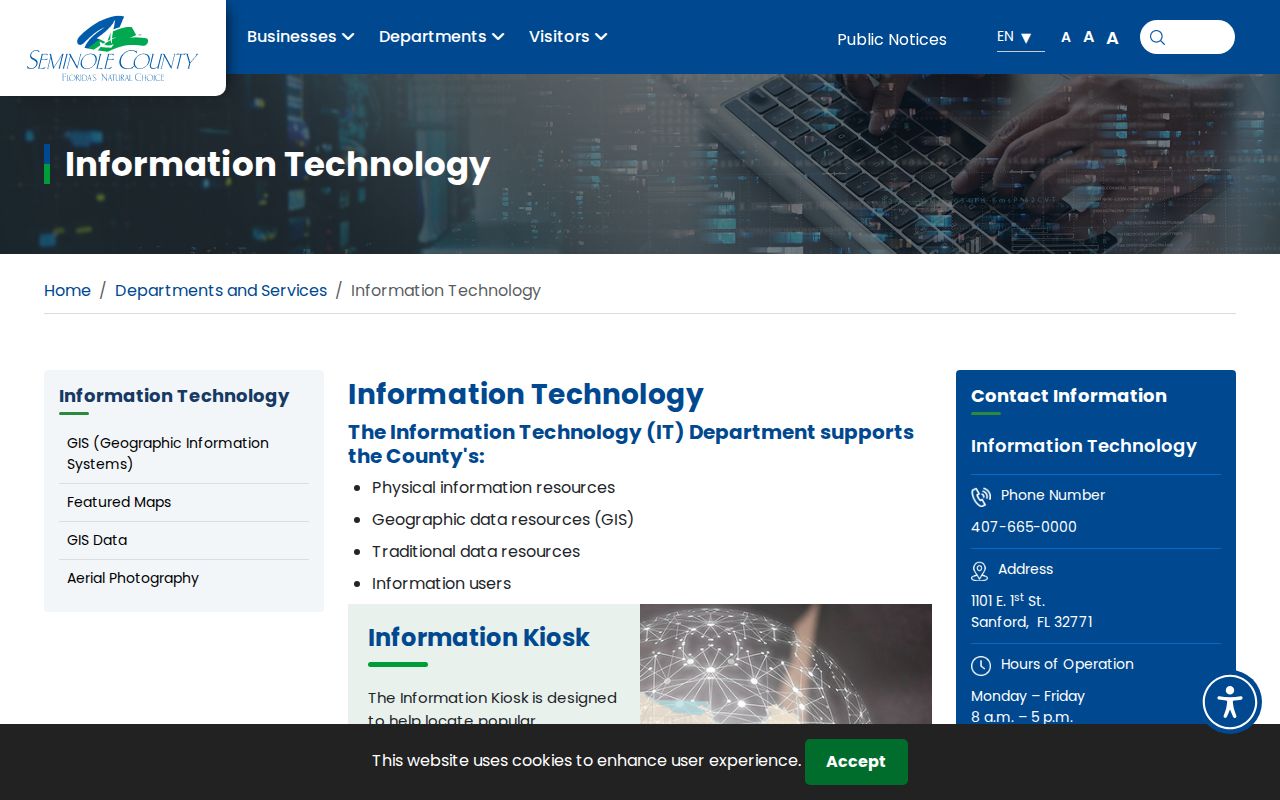
Task: Click the map pin Address icon
Action: [x=980, y=571]
